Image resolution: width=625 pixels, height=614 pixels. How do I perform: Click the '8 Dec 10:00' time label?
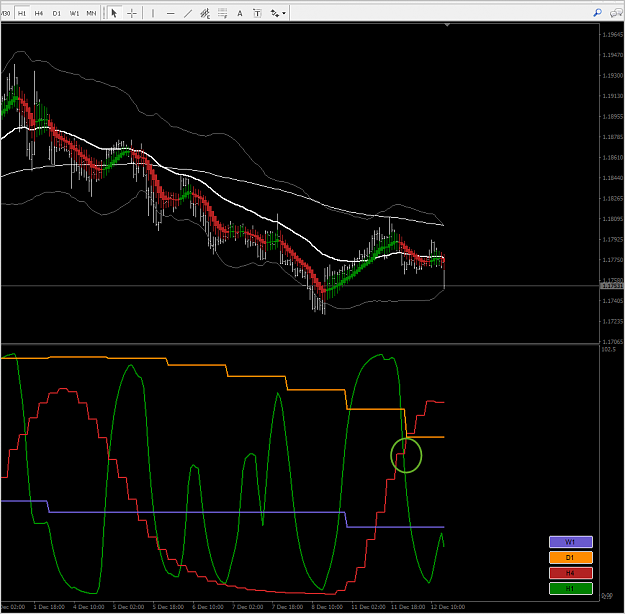[329, 607]
